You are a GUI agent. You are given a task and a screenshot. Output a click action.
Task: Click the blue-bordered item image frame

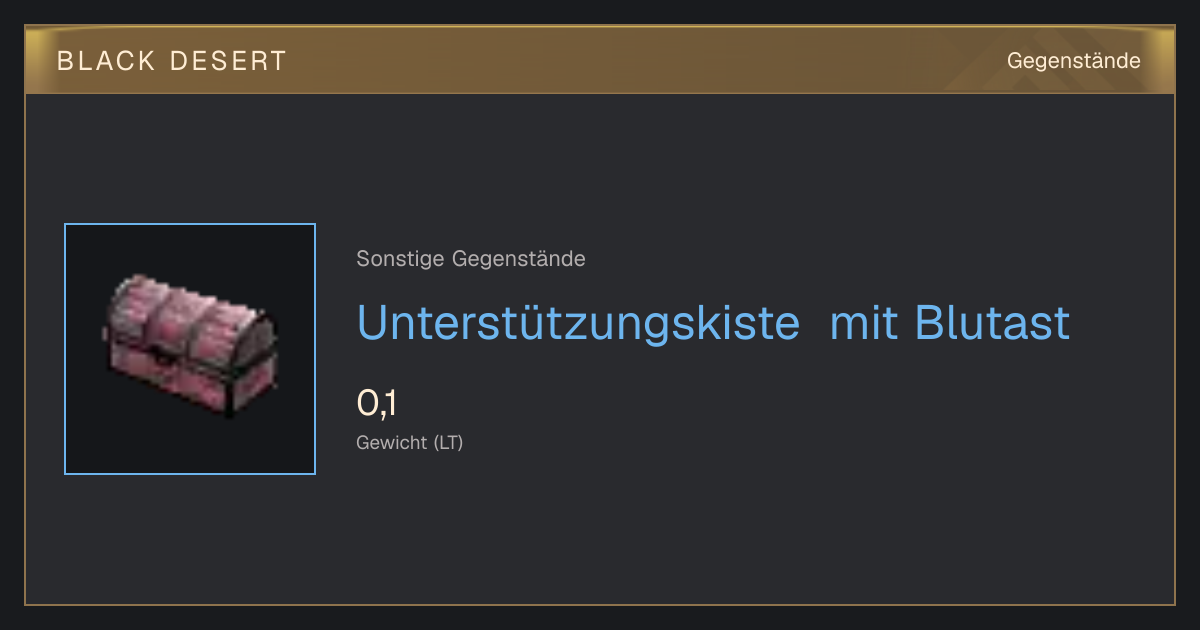(190, 349)
